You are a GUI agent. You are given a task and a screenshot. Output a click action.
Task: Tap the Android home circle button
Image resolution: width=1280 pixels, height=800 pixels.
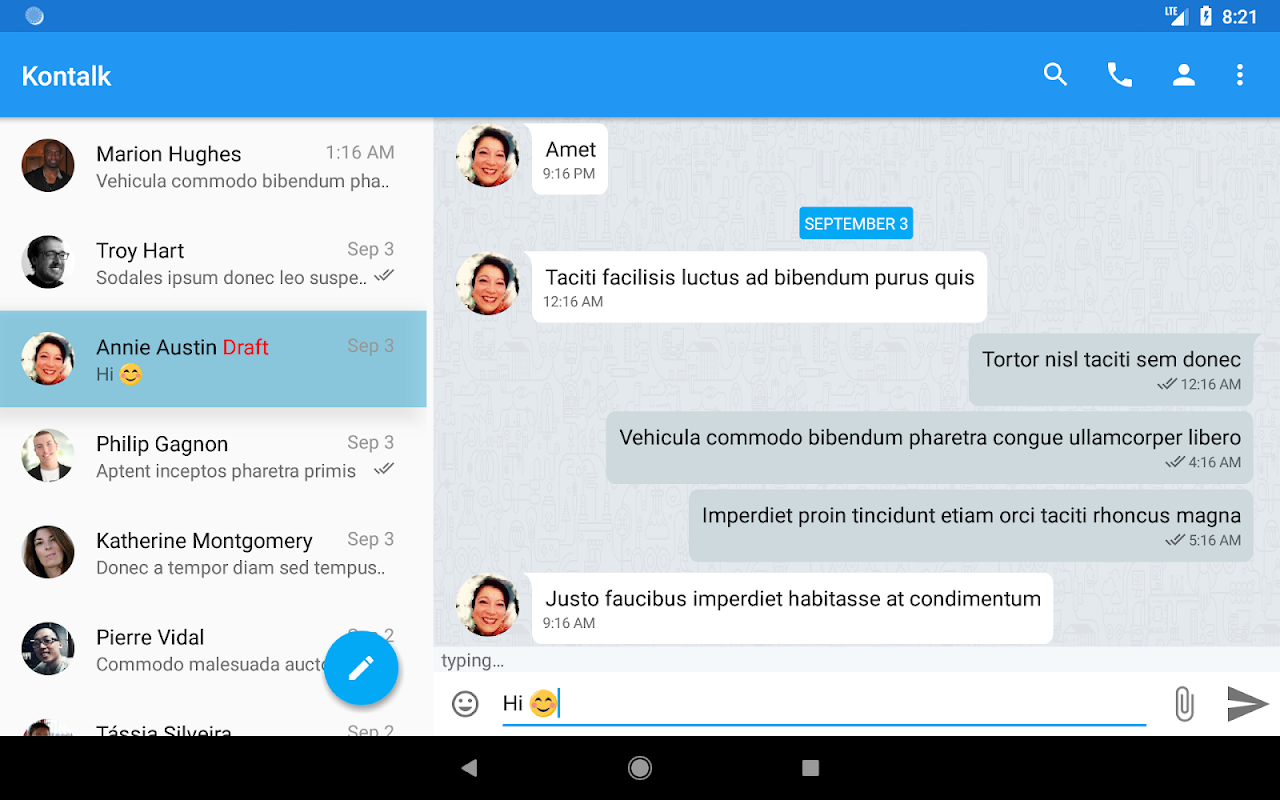pos(640,768)
